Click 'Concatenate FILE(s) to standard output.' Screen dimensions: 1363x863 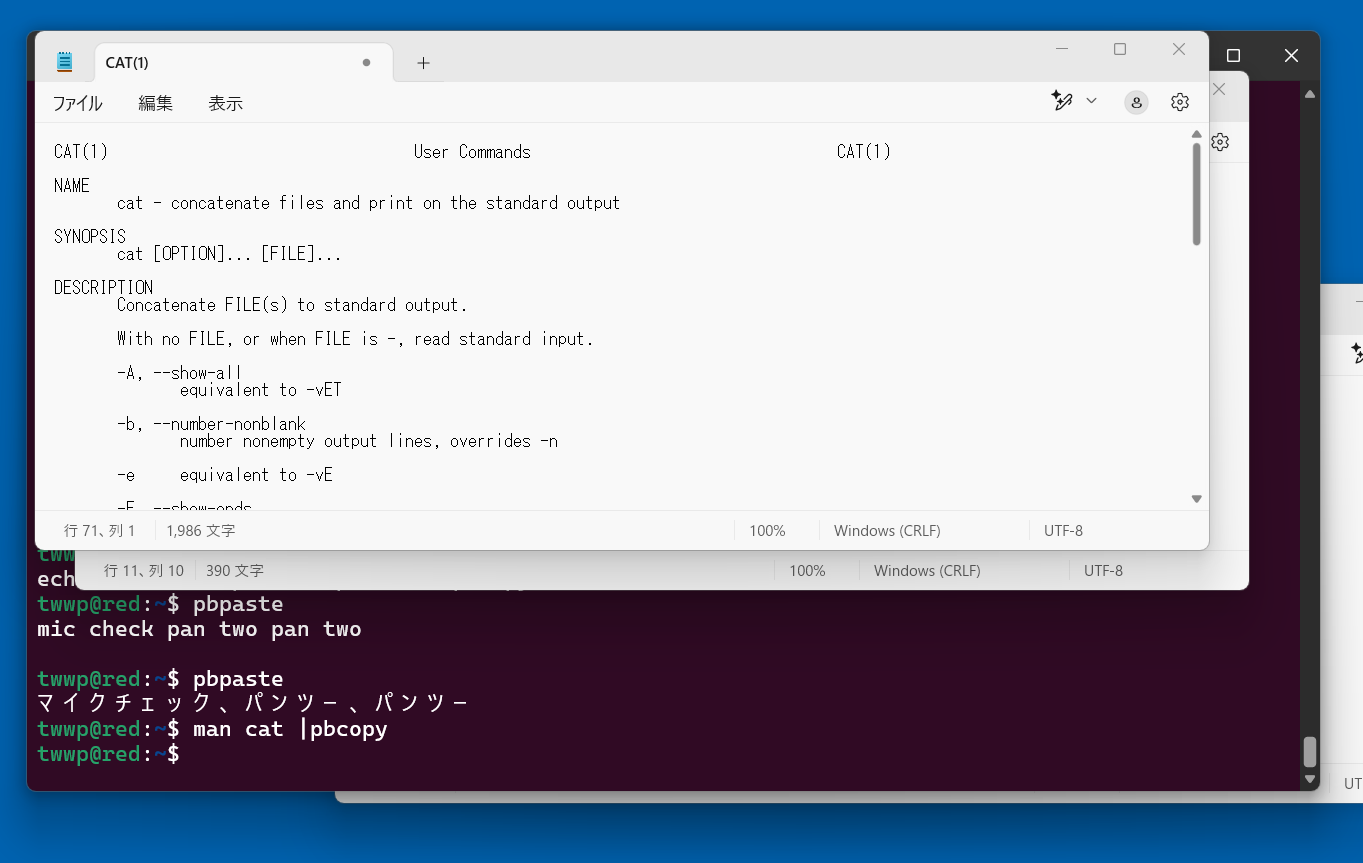pyautogui.click(x=292, y=305)
